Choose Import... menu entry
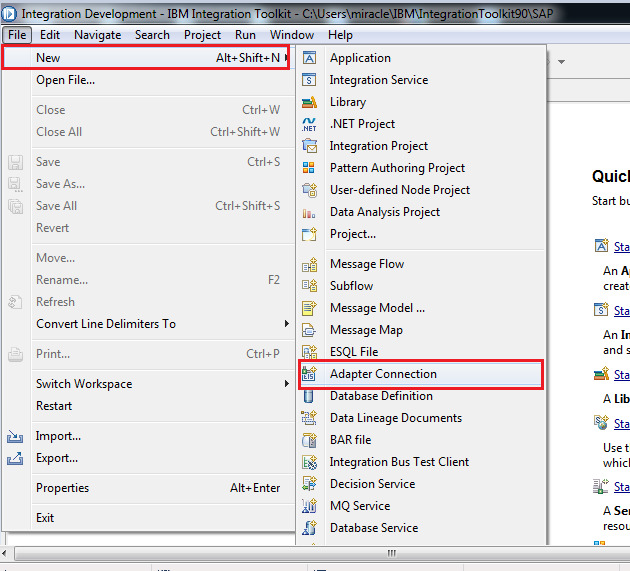This screenshot has width=630, height=571. [149, 436]
